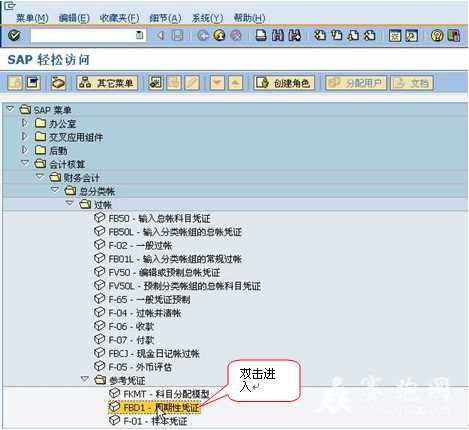Click the yellow Exit icon
The height and width of the screenshot is (430, 469).
click(219, 35)
